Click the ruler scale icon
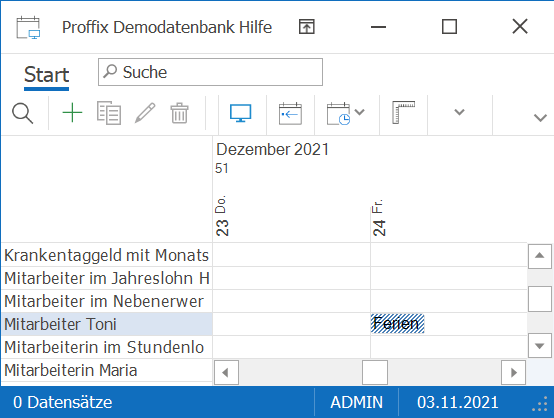This screenshot has height=418, width=554. coord(403,113)
